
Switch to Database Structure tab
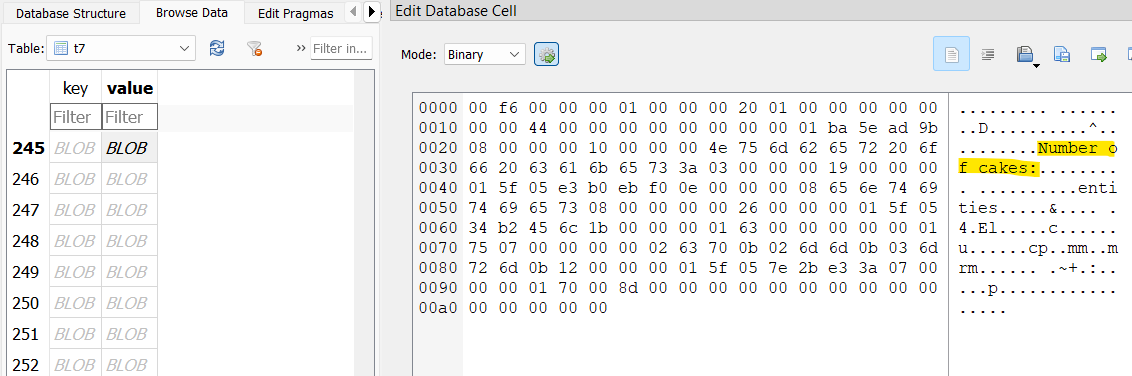point(70,13)
